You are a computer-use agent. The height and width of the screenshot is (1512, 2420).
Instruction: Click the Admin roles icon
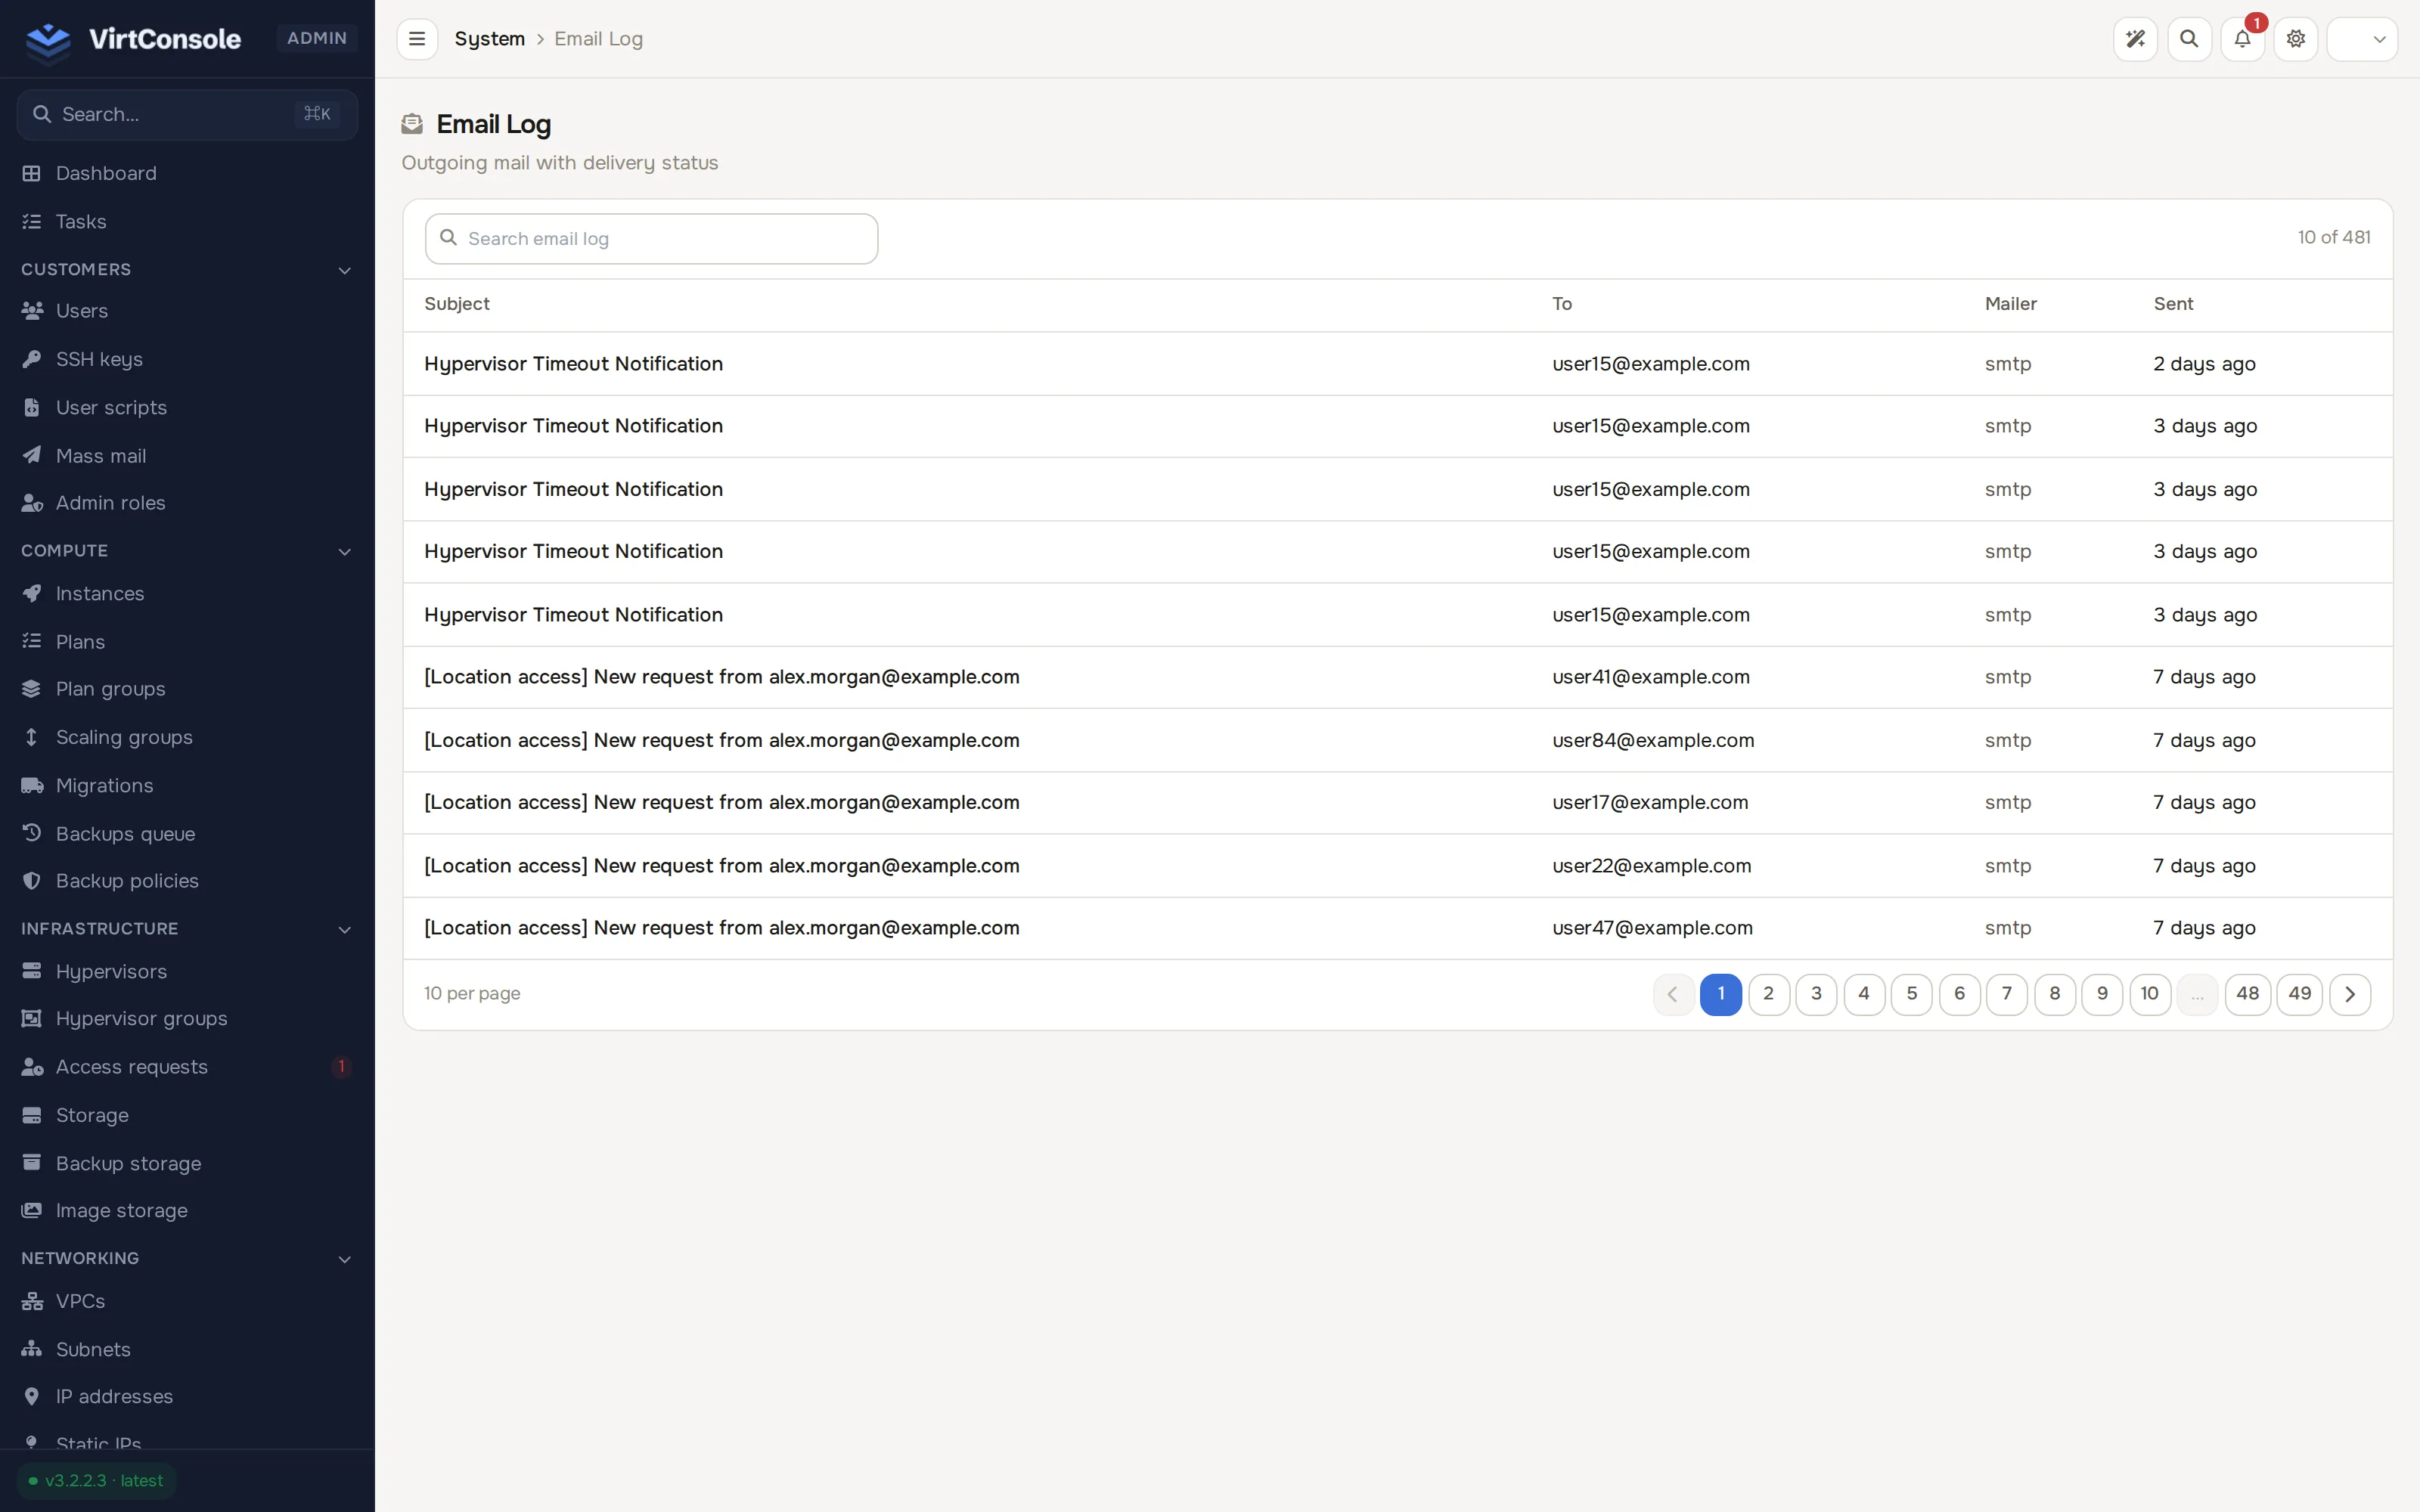tap(32, 503)
